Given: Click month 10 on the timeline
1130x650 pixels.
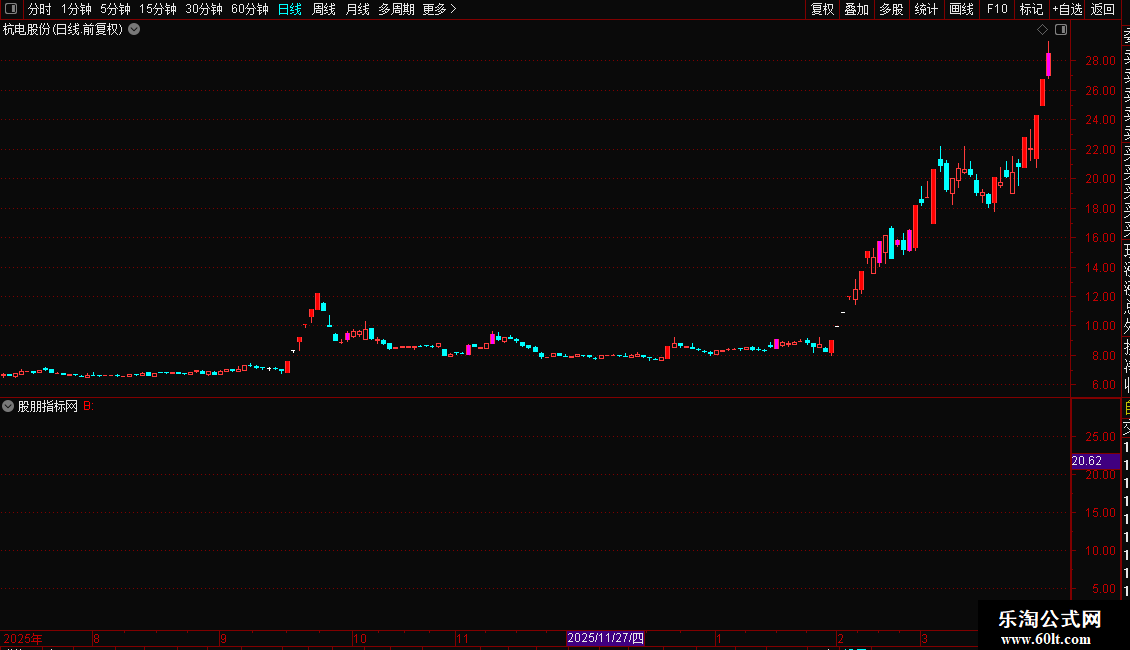Looking at the screenshot, I should [x=360, y=638].
